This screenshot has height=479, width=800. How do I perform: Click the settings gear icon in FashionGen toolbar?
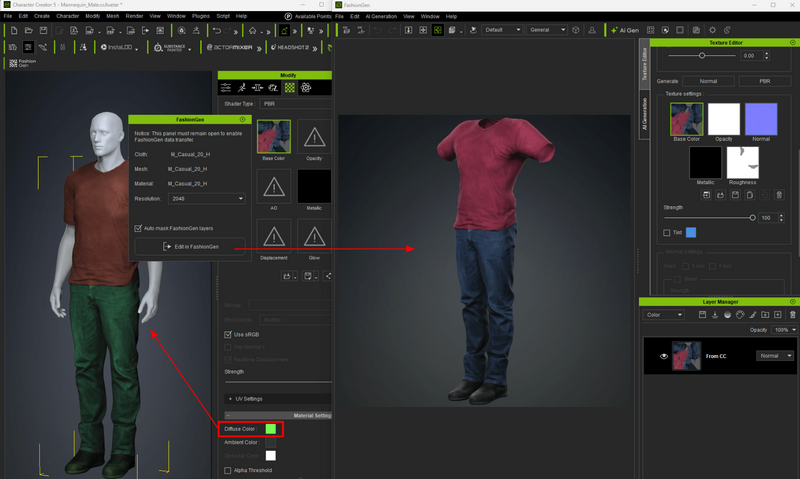click(712, 30)
